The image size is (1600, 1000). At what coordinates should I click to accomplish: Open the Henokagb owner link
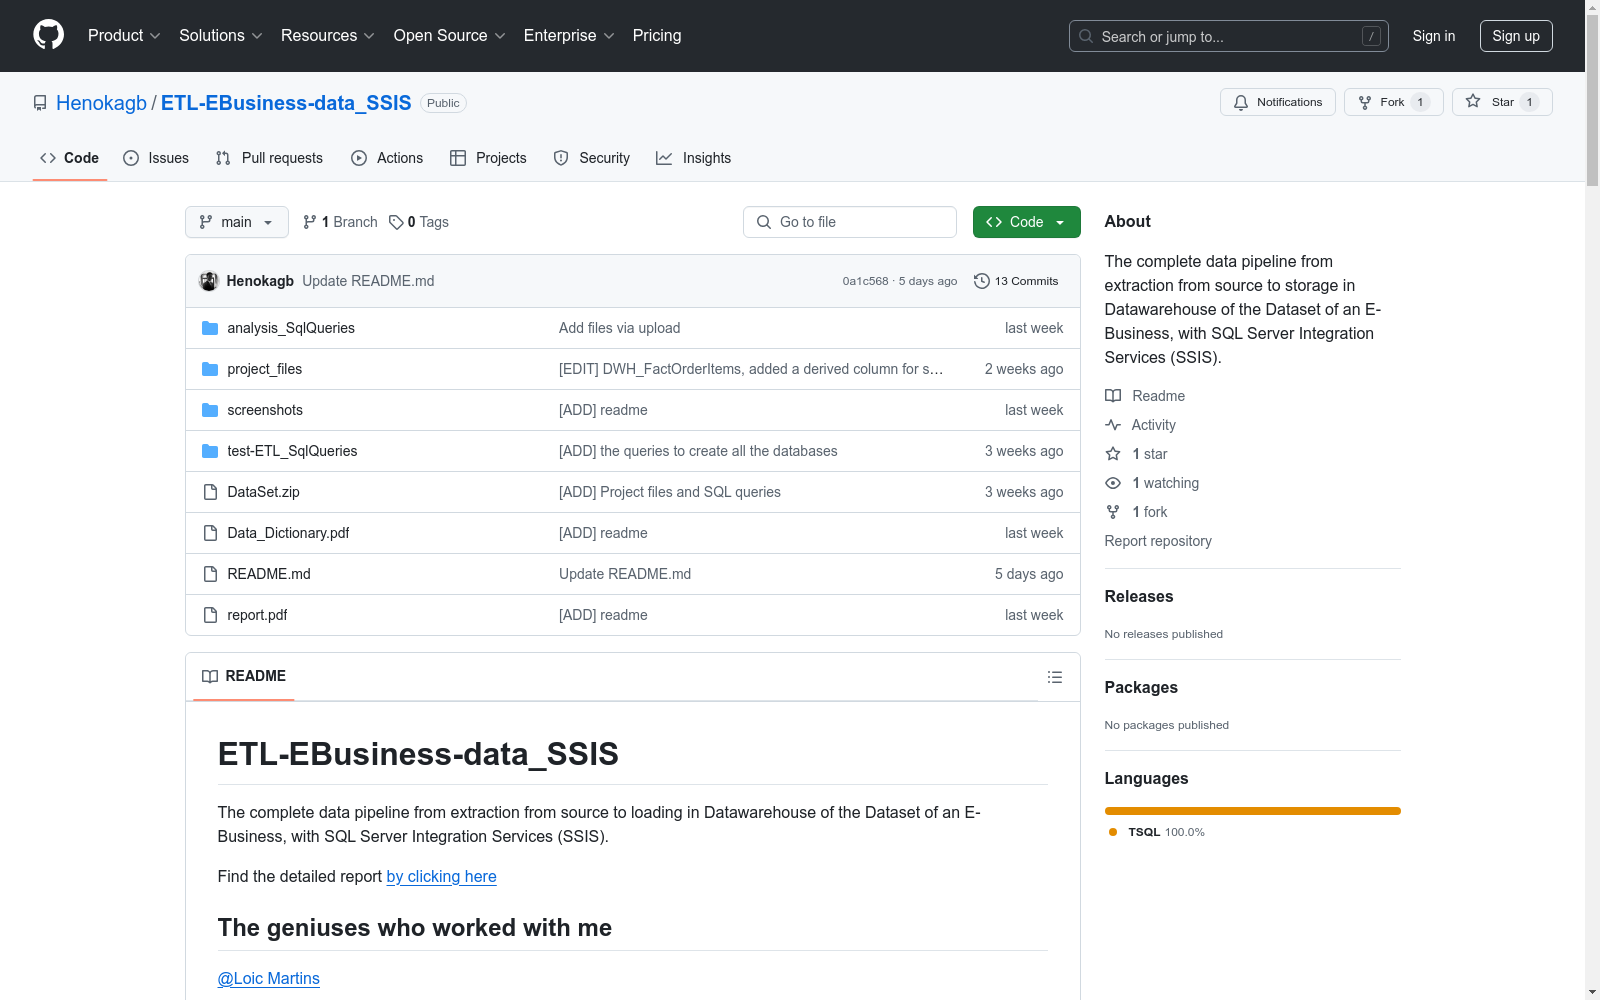[101, 103]
